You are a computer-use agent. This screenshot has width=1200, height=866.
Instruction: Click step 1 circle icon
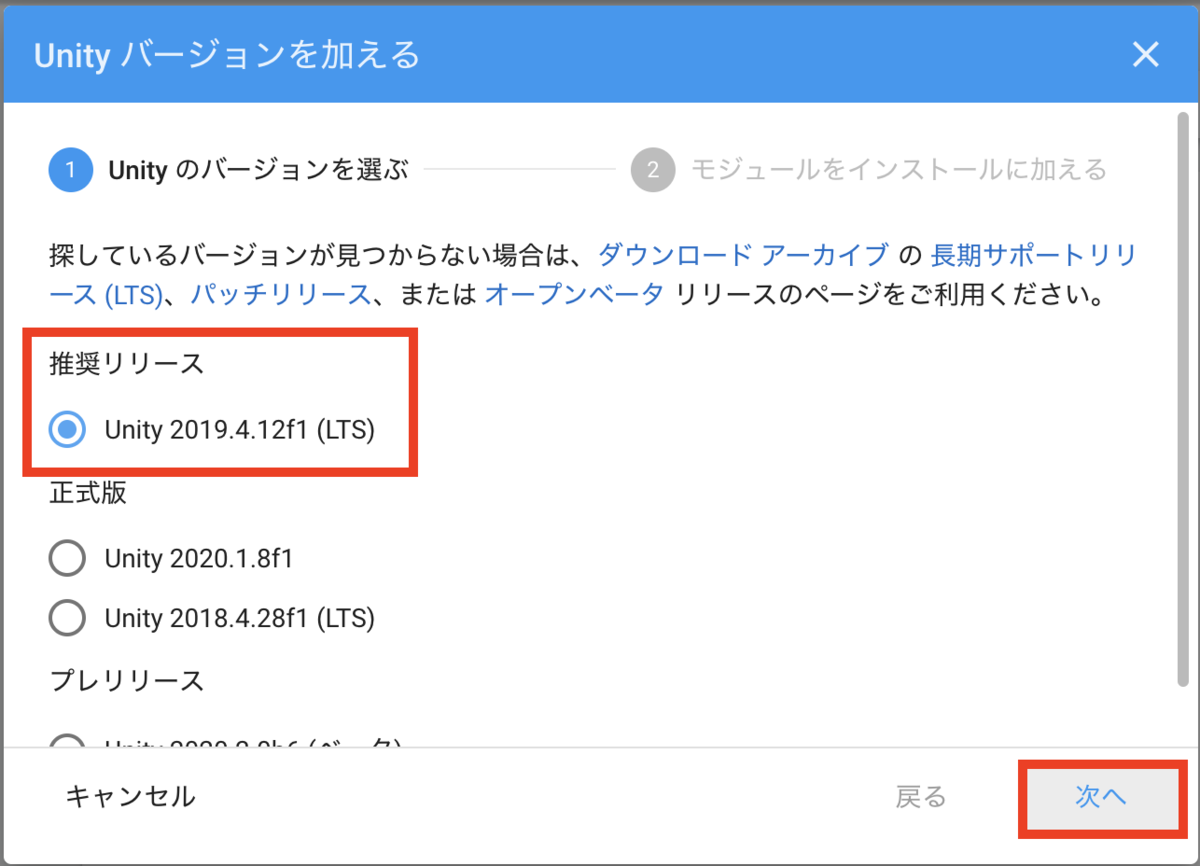click(x=70, y=170)
